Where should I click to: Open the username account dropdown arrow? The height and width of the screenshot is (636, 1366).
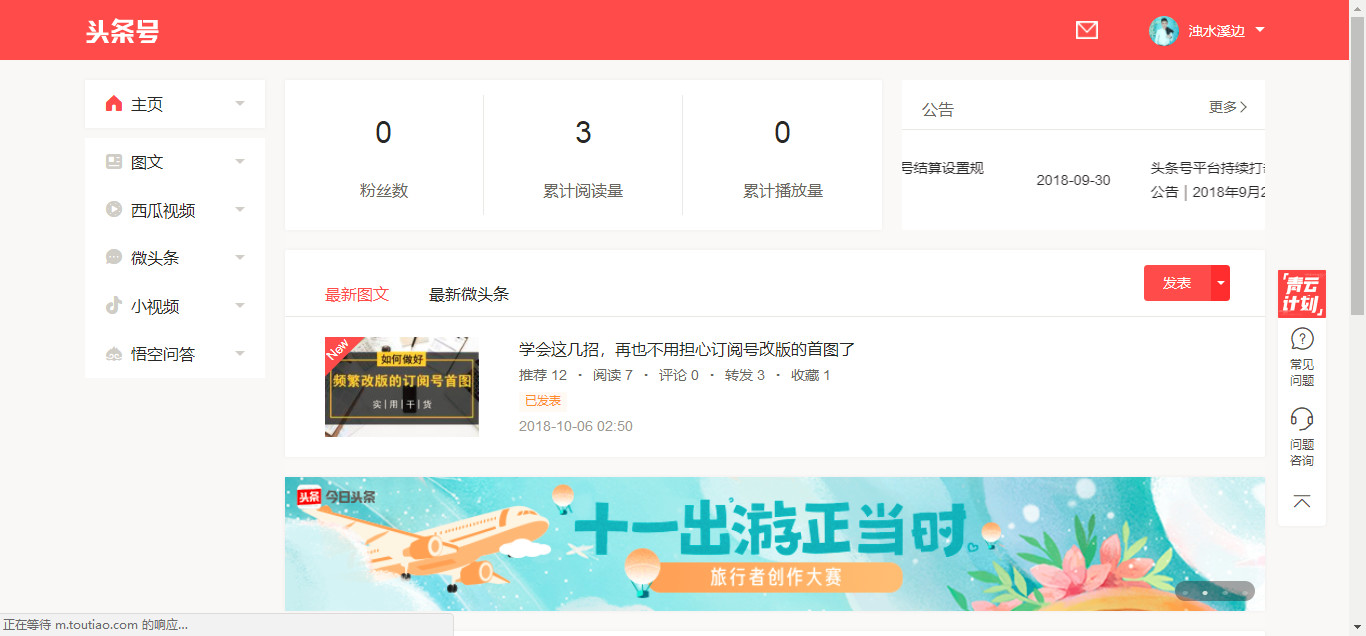[x=1260, y=30]
